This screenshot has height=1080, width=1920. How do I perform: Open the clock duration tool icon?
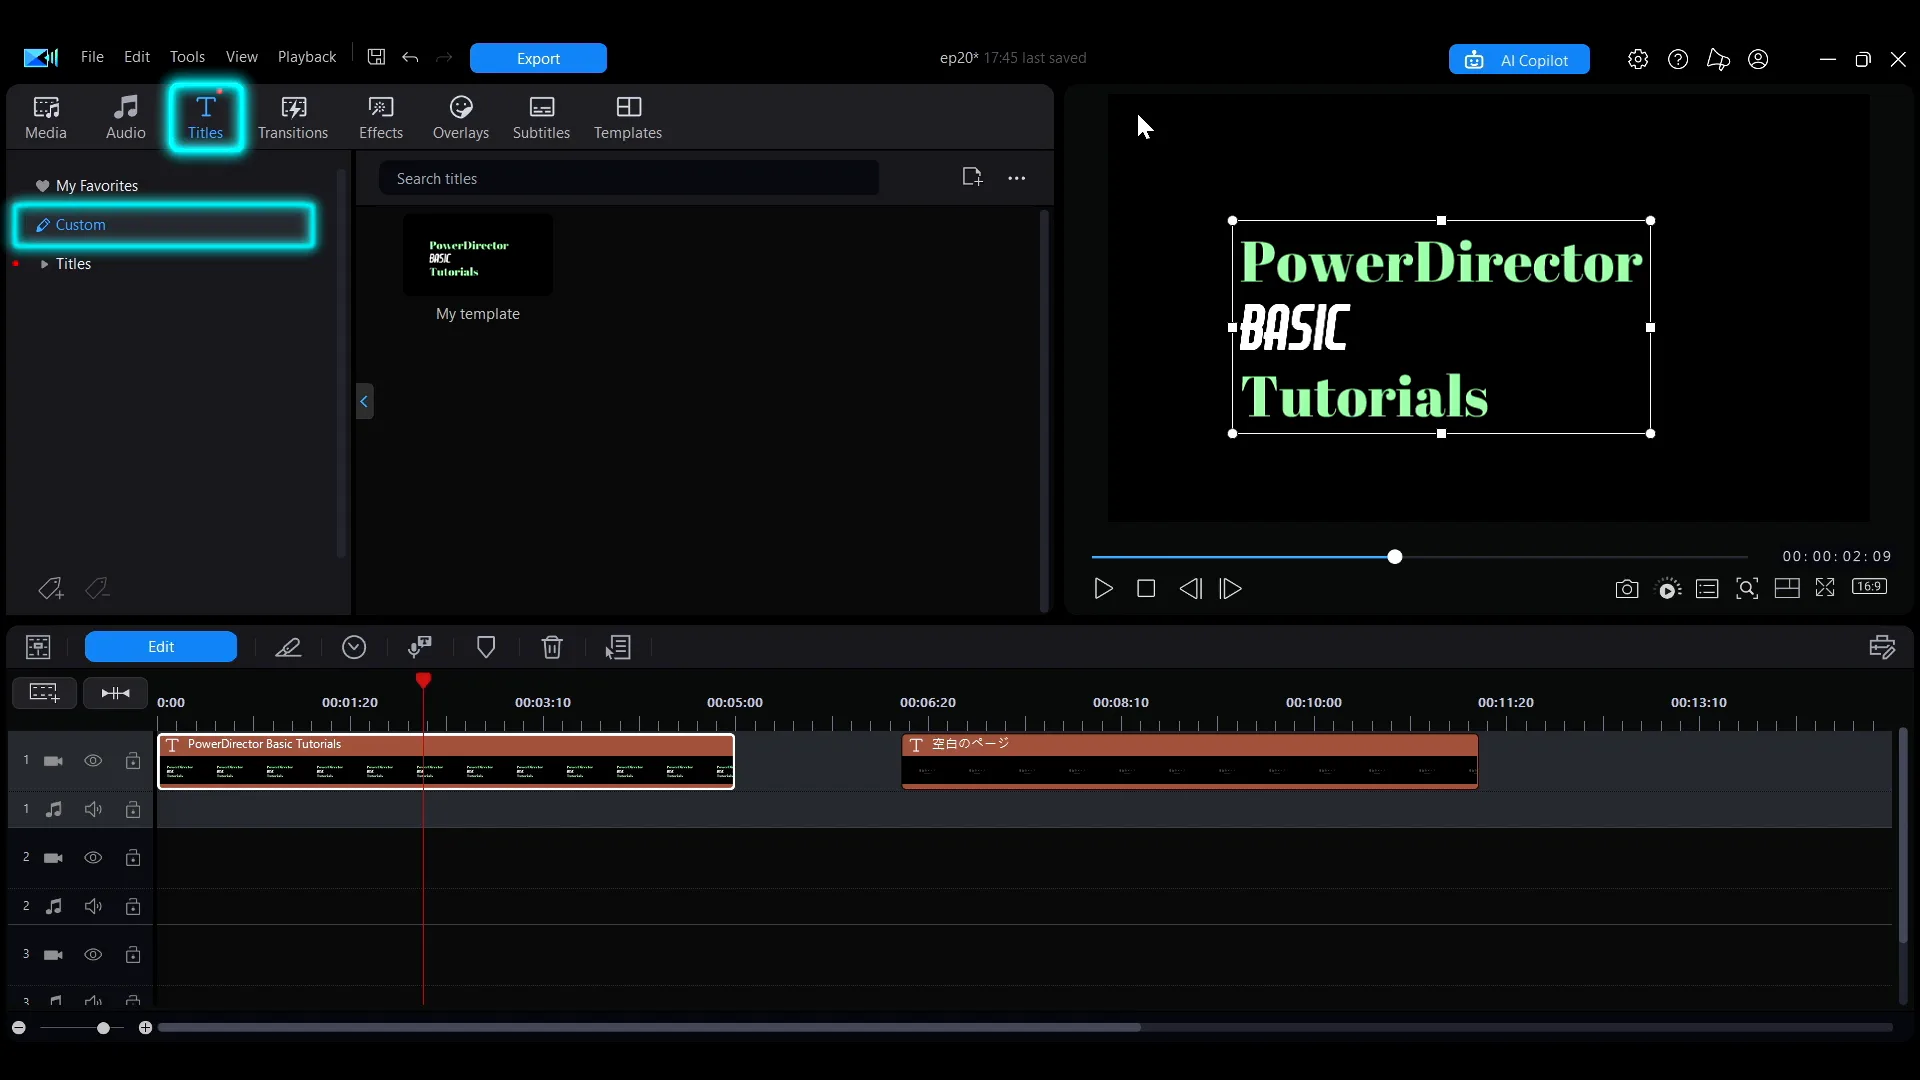354,647
